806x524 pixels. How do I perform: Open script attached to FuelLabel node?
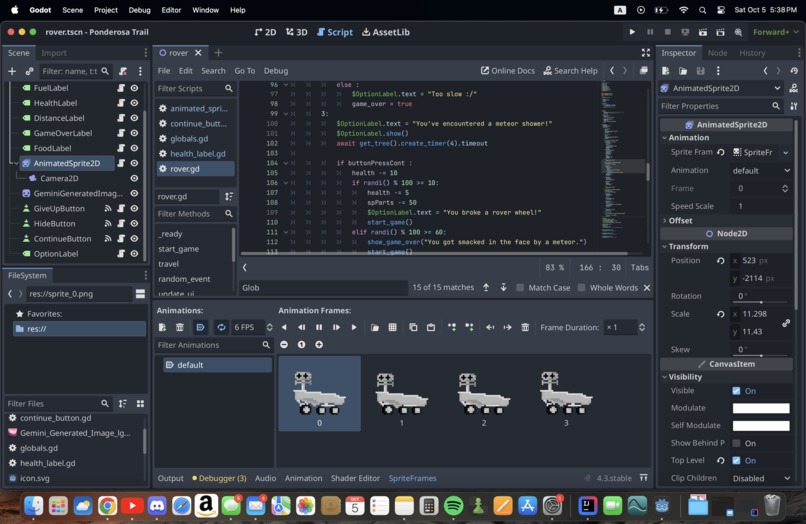pyautogui.click(x=121, y=88)
